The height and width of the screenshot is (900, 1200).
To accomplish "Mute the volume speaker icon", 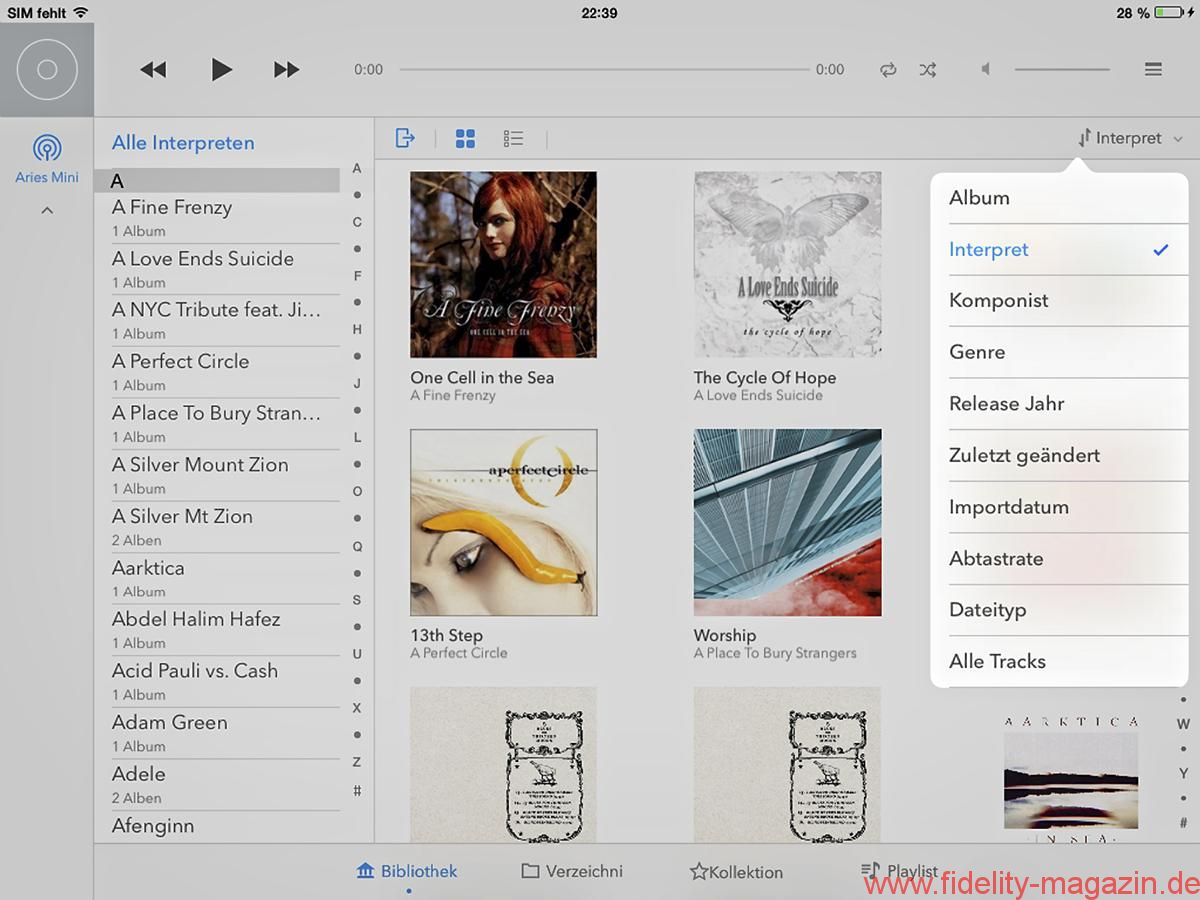I will click(x=986, y=69).
